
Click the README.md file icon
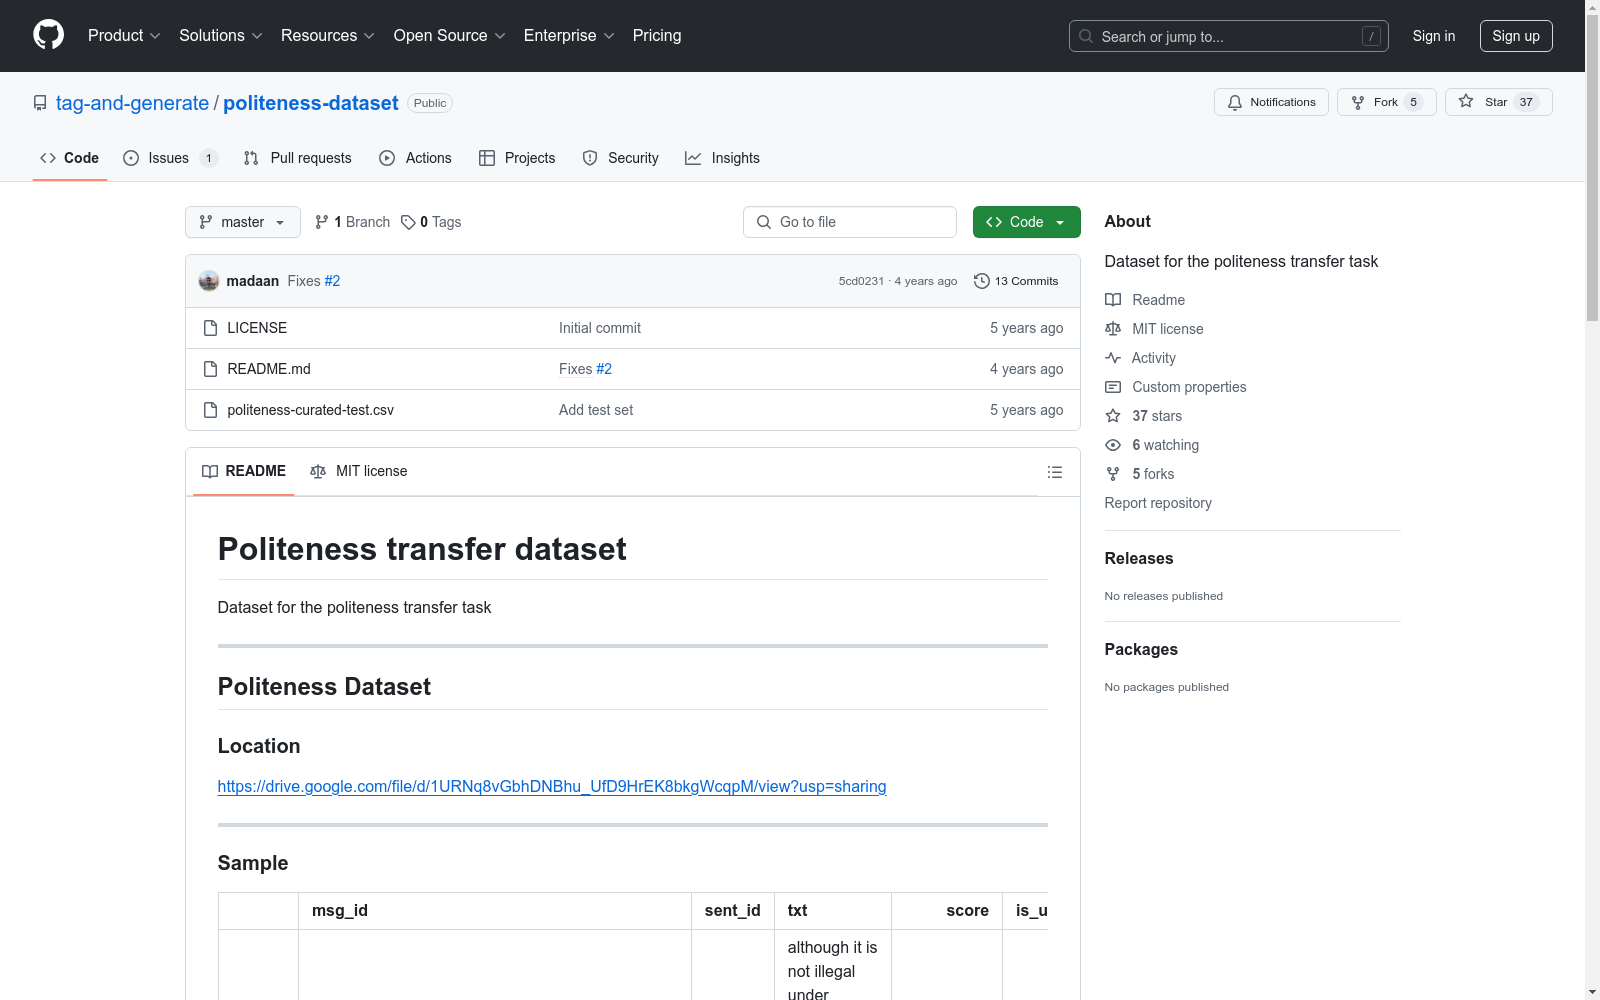pos(210,369)
